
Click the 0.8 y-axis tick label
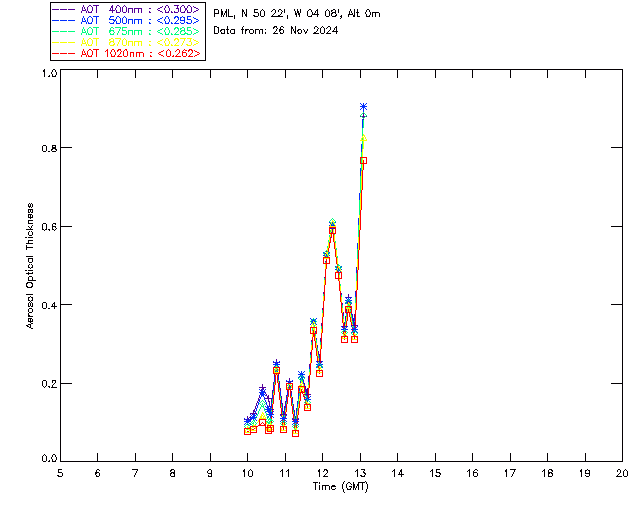[x=49, y=148]
